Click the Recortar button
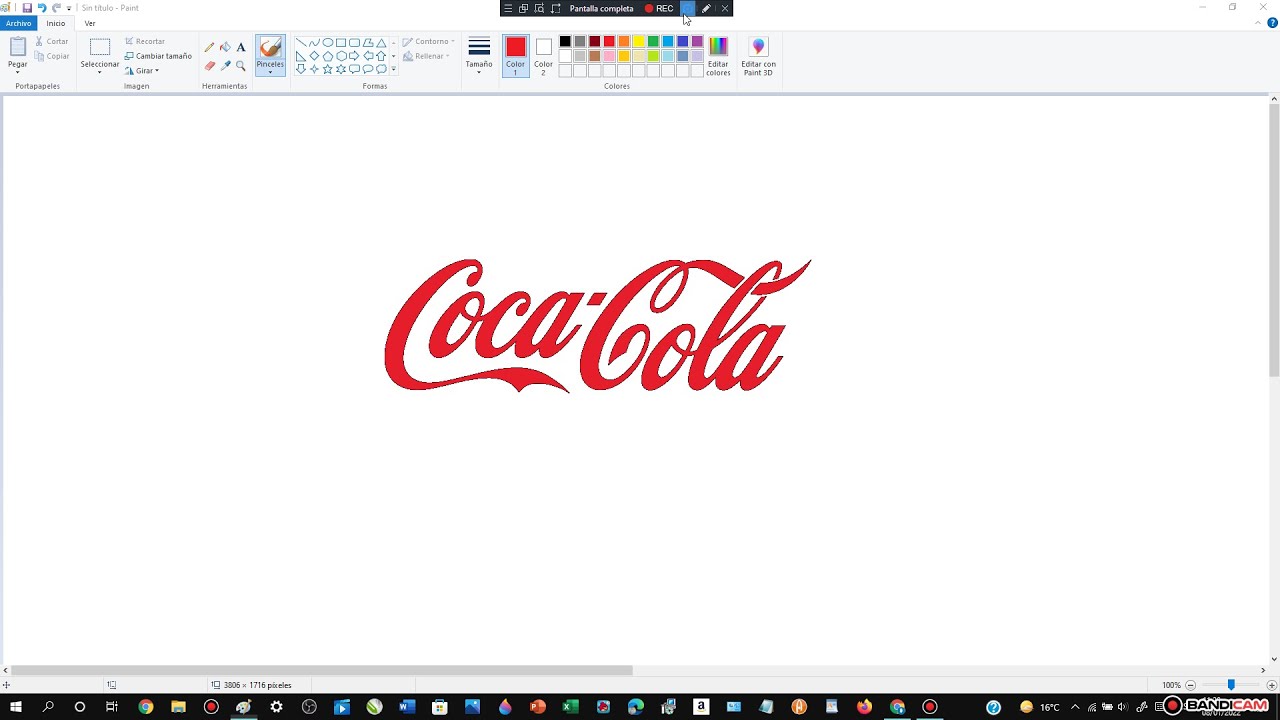Screen dimensions: 1280x720 coord(145,41)
